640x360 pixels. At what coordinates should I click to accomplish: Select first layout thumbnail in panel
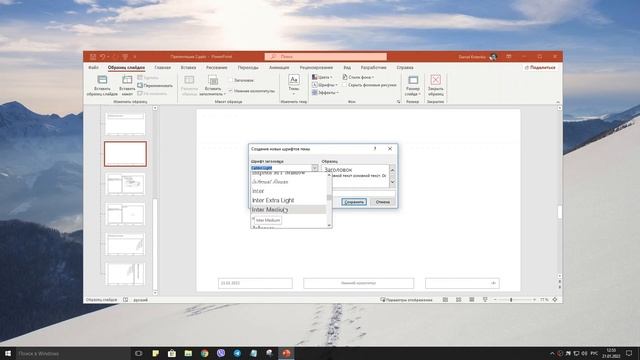pyautogui.click(x=125, y=124)
